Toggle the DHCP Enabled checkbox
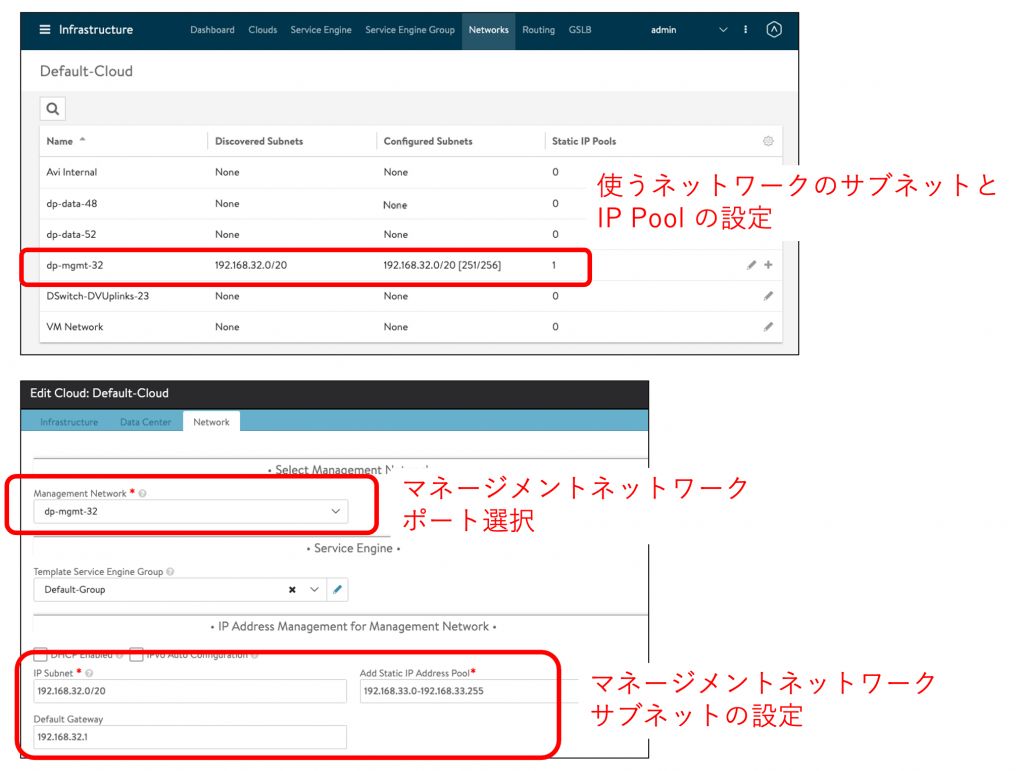Screen dimensions: 1024x771 (x=40, y=654)
